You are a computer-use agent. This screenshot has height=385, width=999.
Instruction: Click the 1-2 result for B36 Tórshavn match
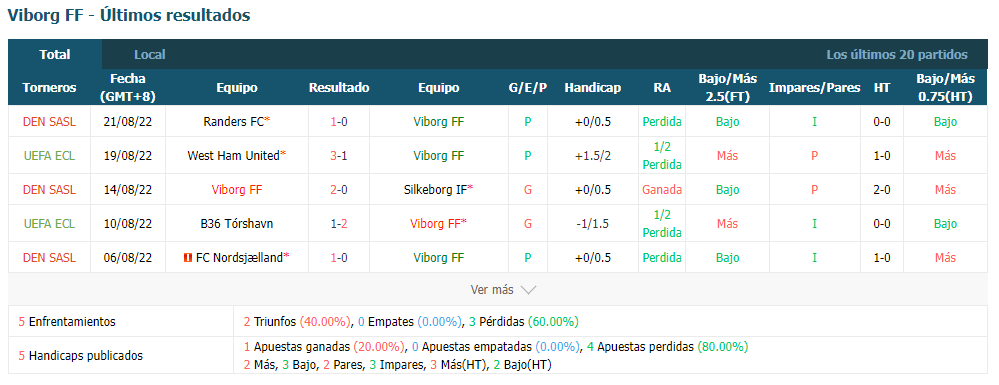339,224
